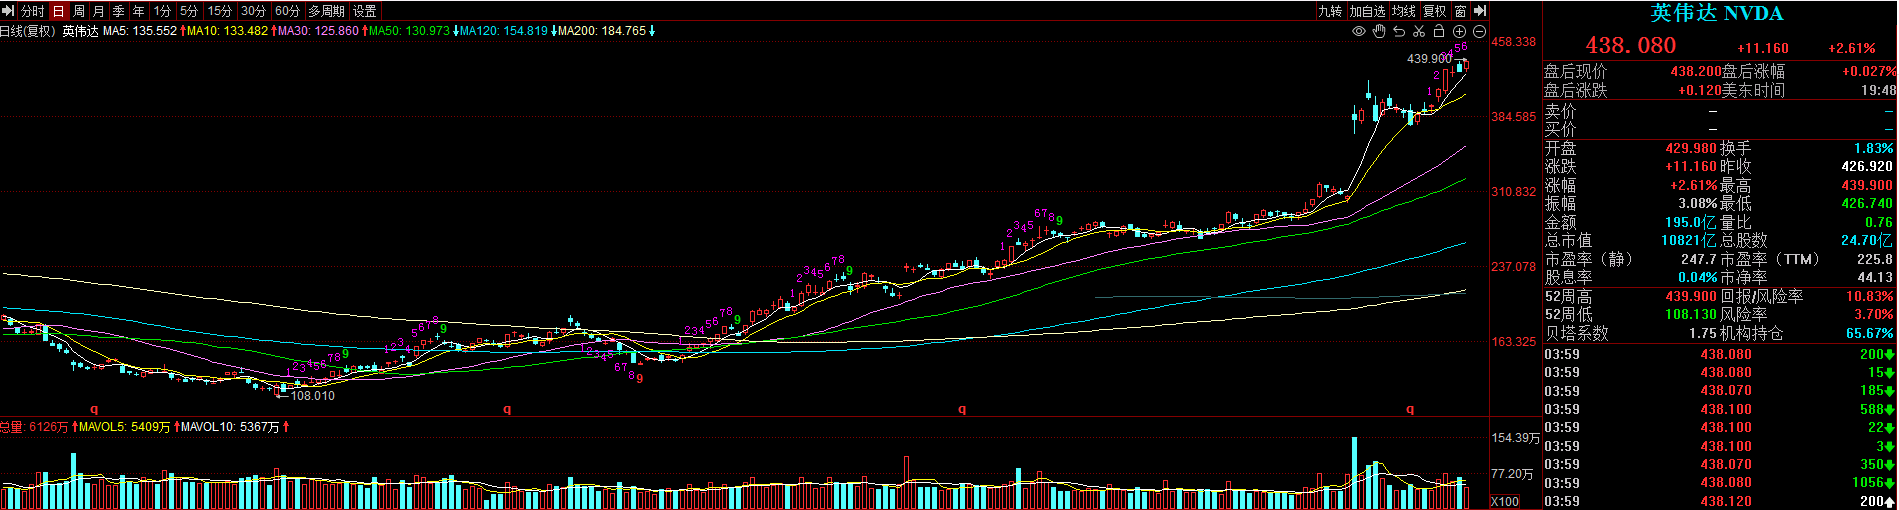The height and width of the screenshot is (510, 1899).
Task: Select the 日 daily period tab
Action: tap(58, 11)
